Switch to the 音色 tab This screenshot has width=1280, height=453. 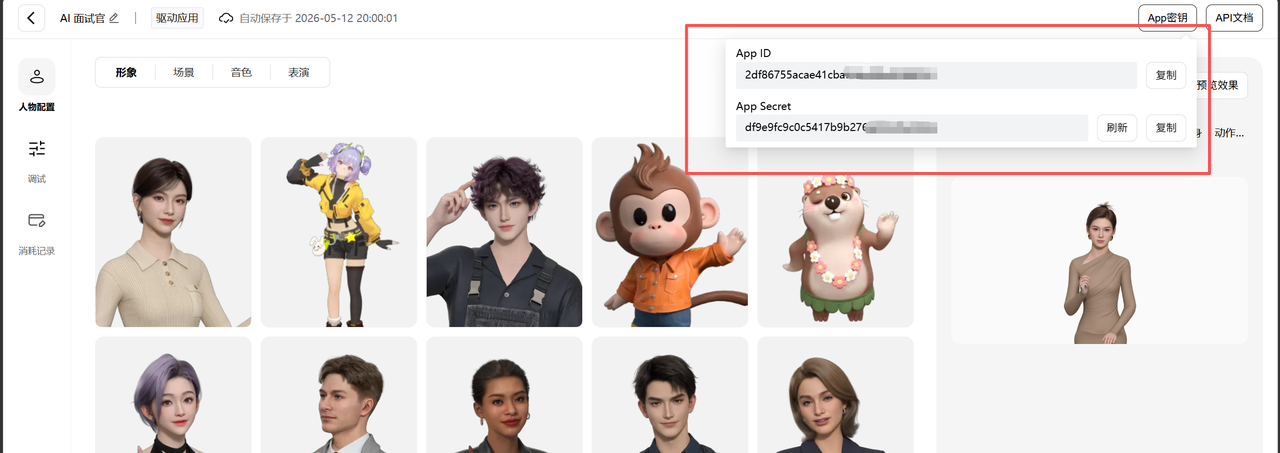coord(241,72)
